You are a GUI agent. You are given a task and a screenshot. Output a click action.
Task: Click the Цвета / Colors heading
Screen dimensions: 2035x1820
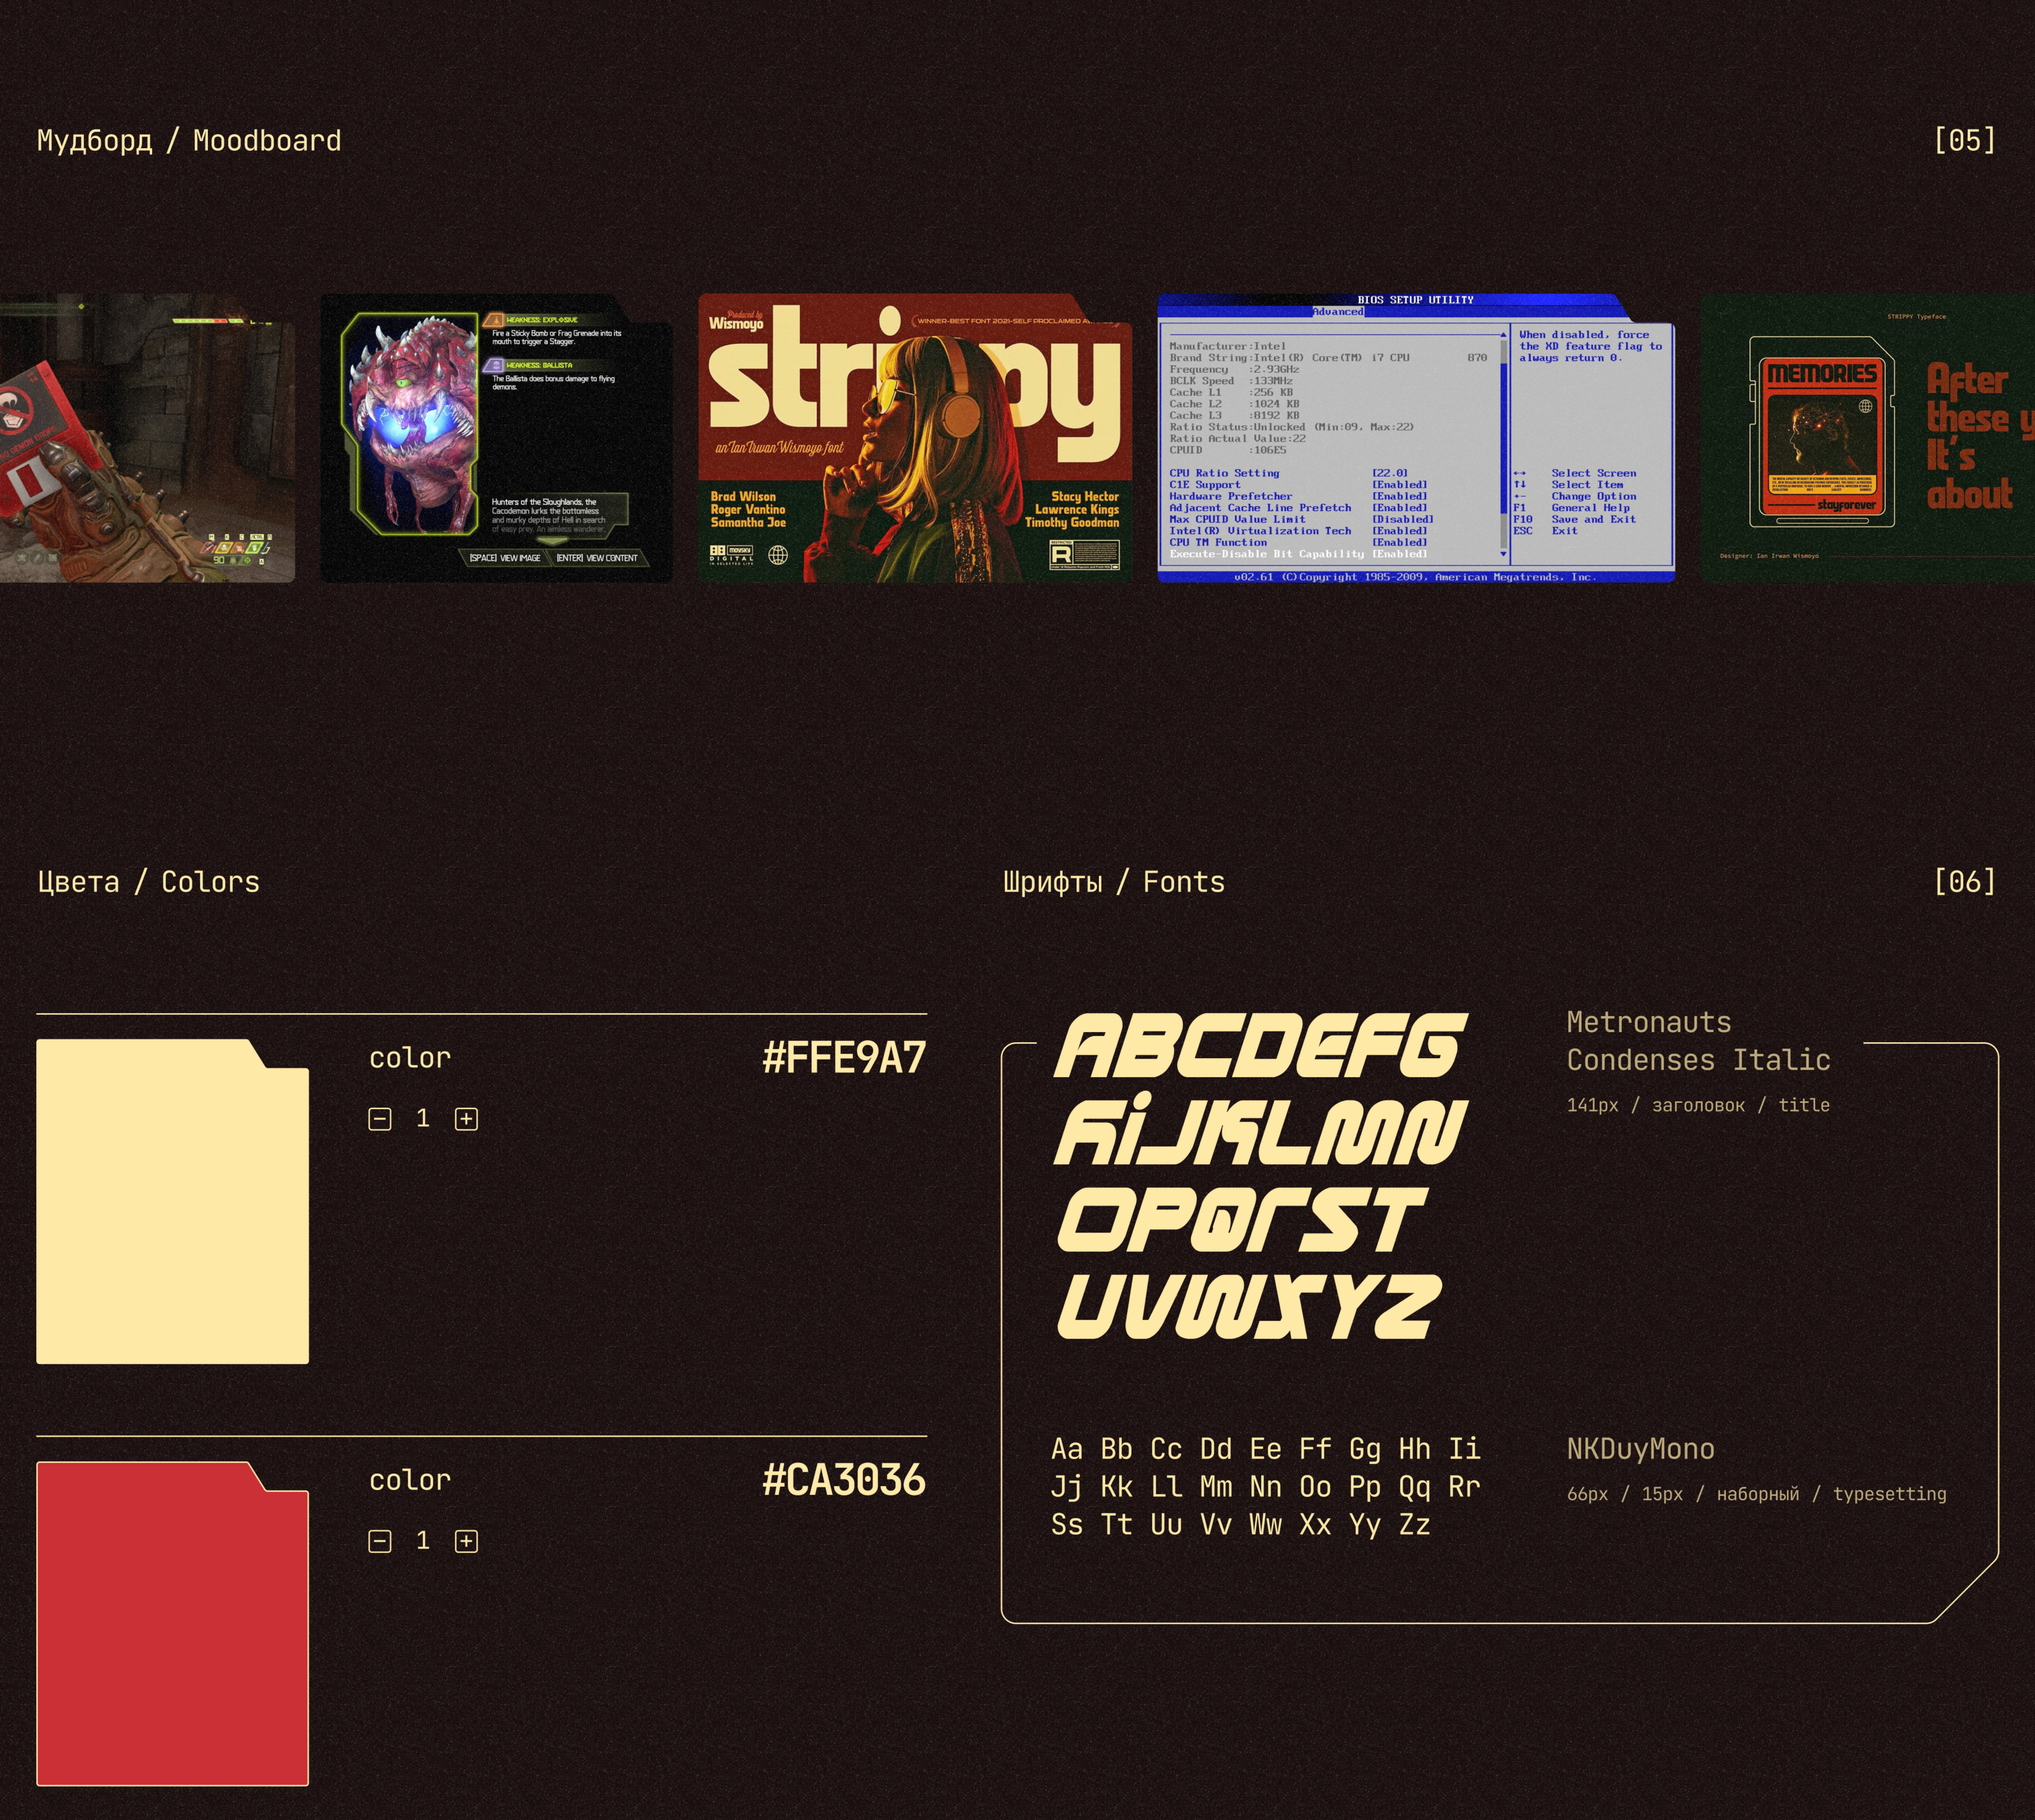[148, 882]
